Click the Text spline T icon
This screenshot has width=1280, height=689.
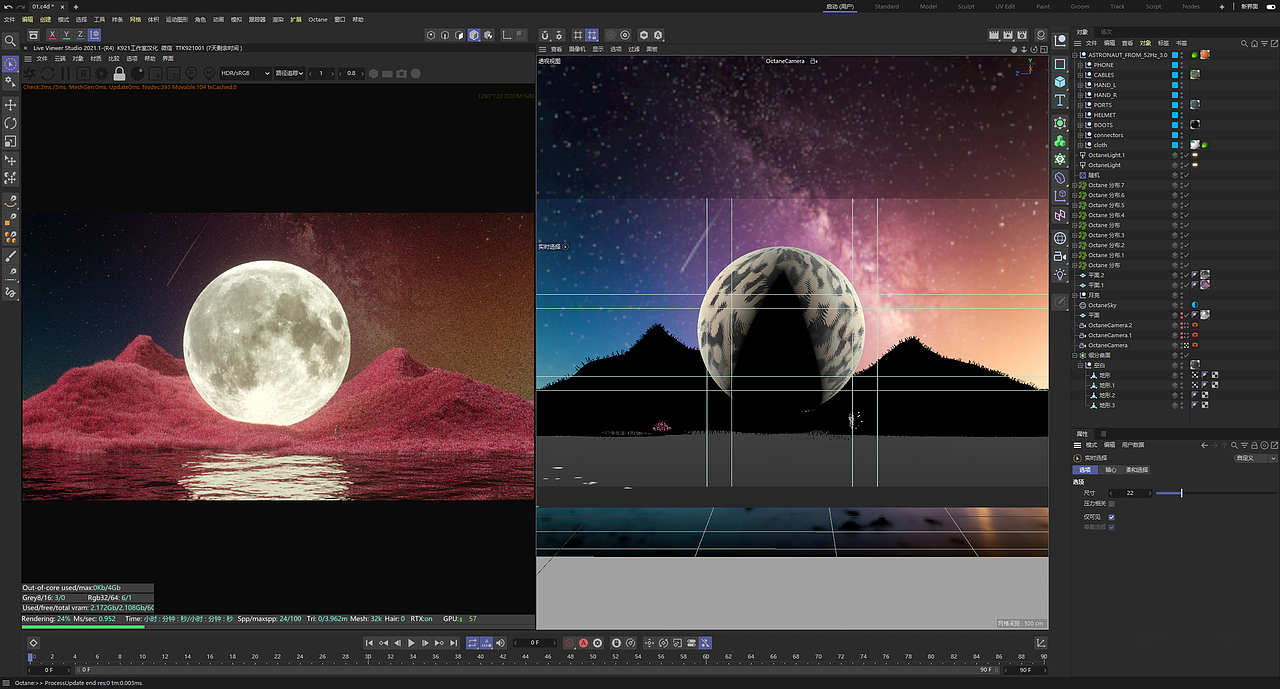(x=1060, y=101)
